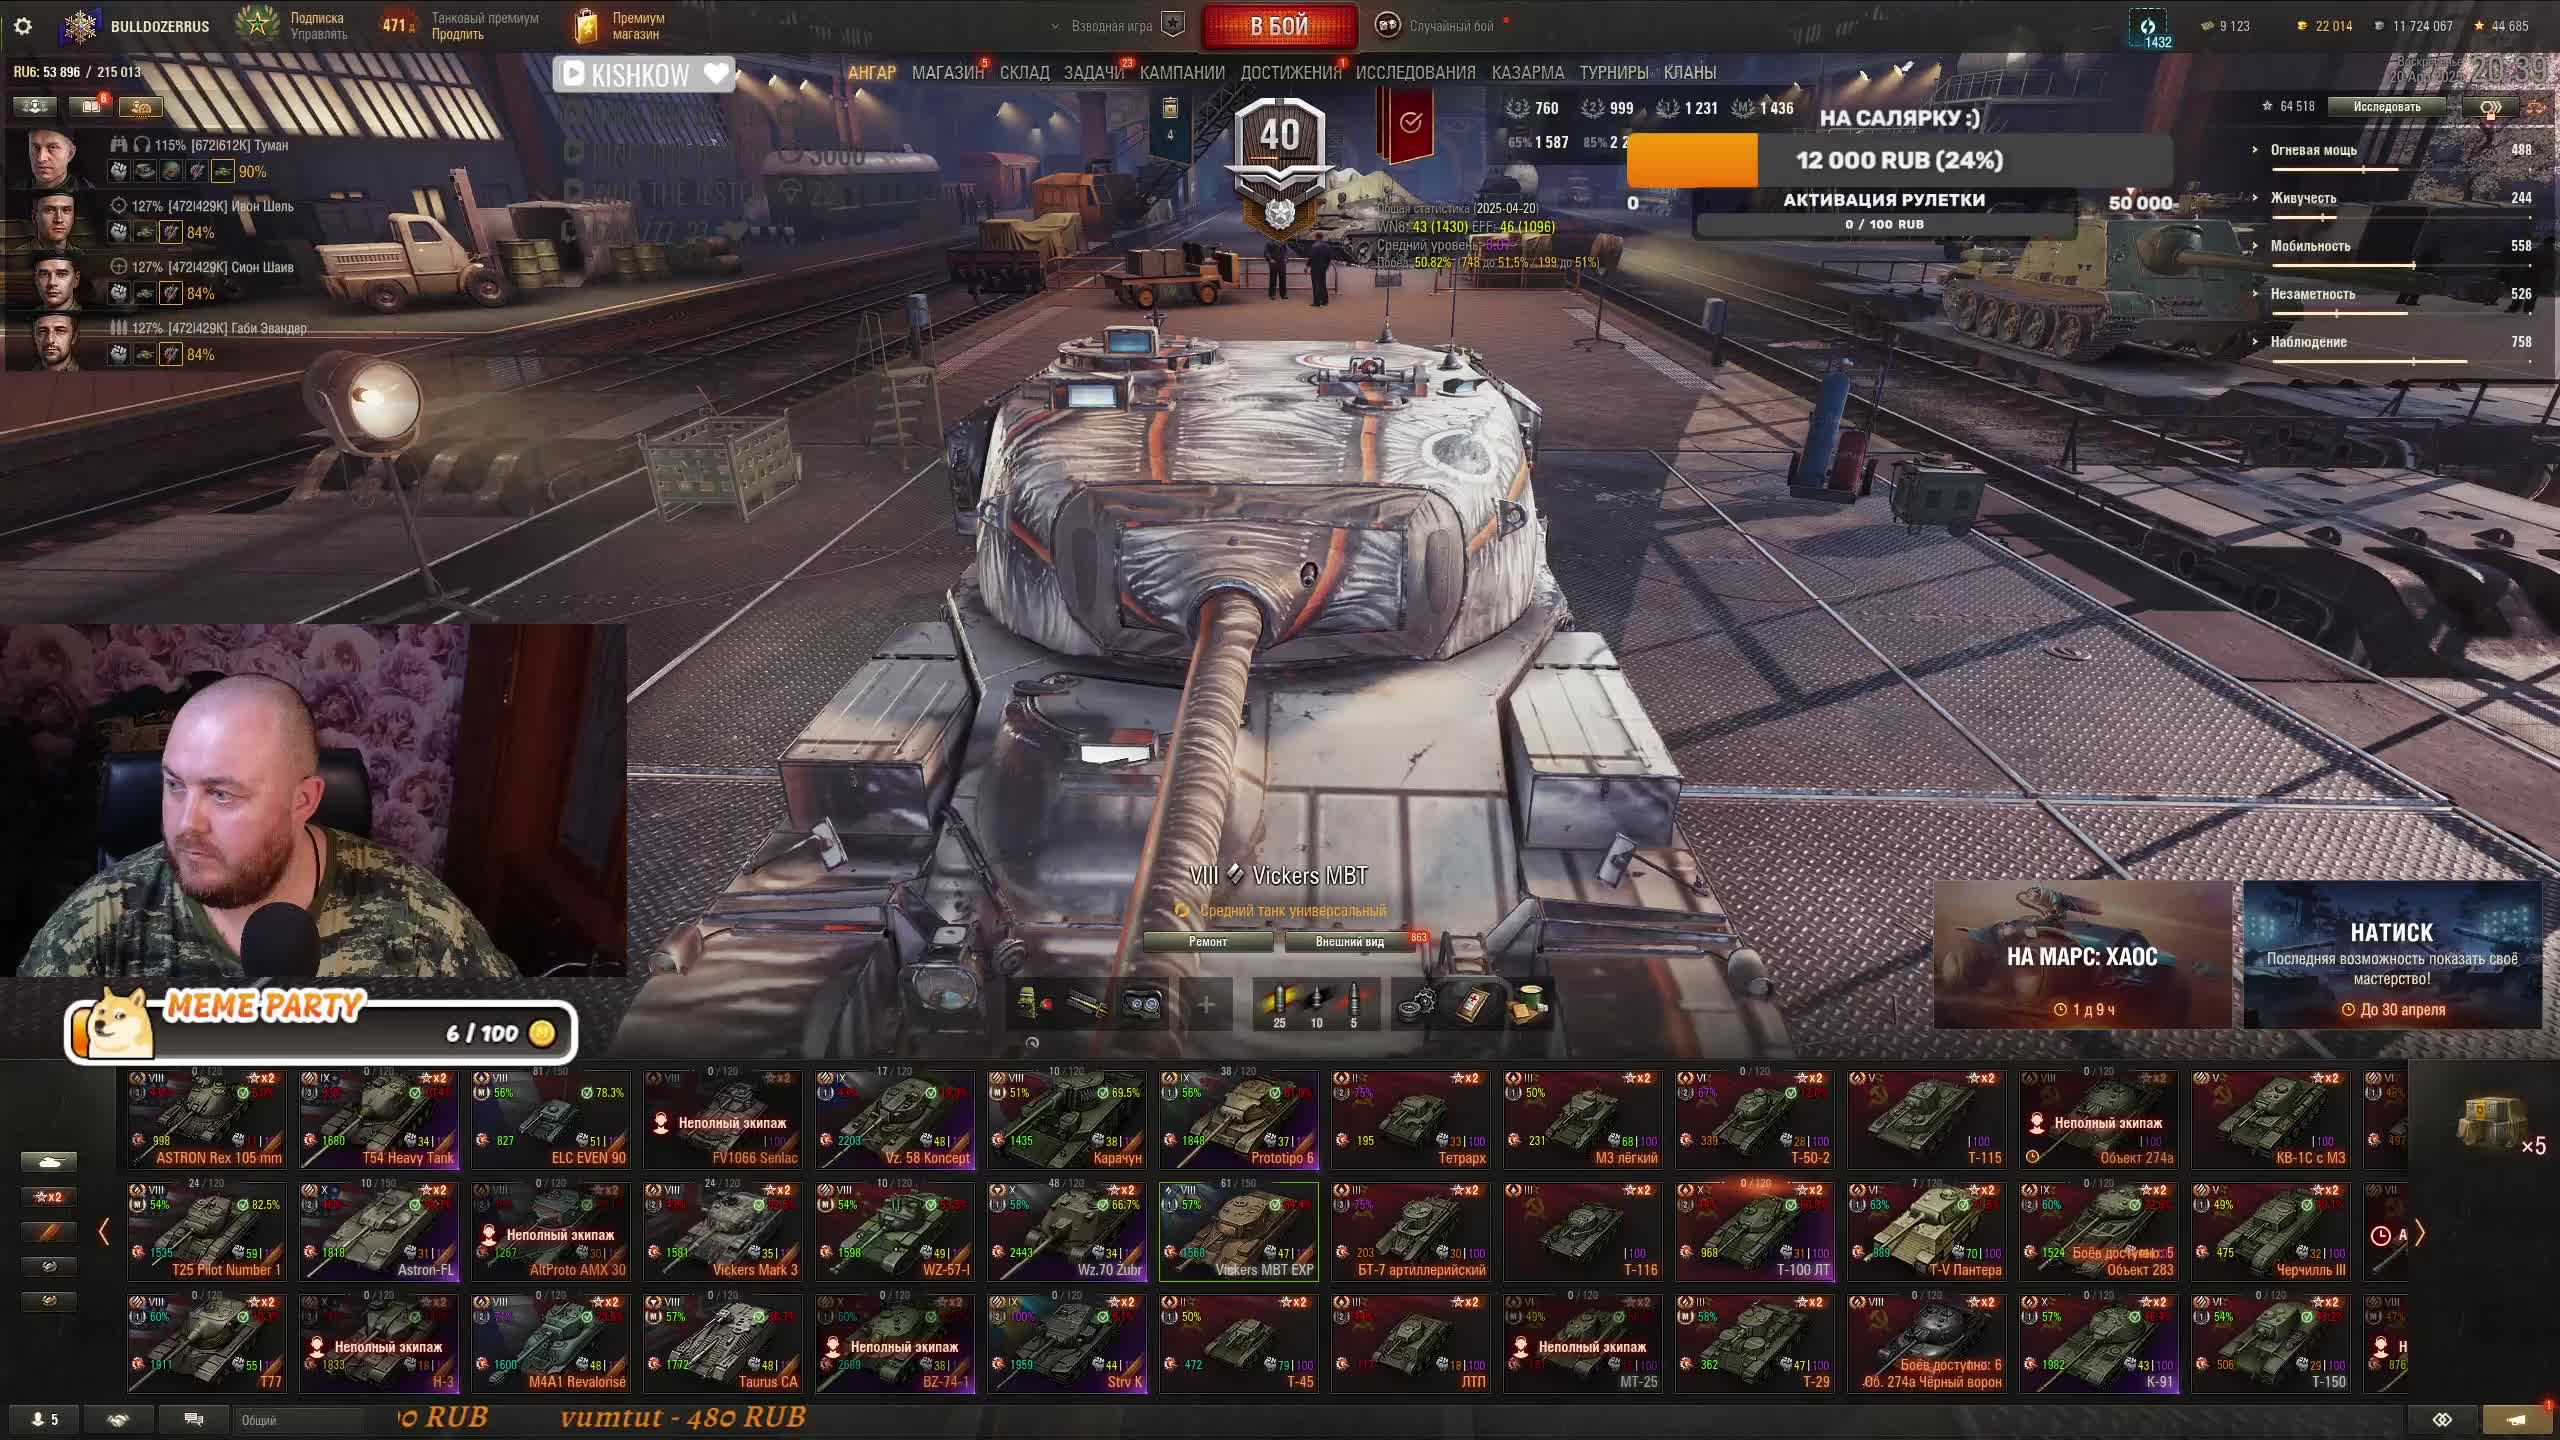Toggle the tank type carousel filter
2560x1440 pixels.
[48, 1161]
